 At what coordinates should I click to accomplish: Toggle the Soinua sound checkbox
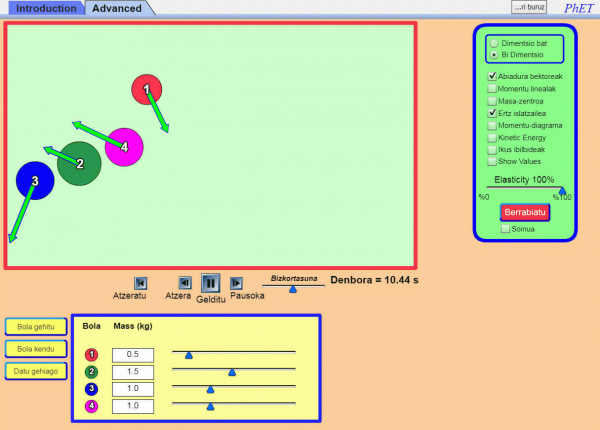tap(506, 229)
